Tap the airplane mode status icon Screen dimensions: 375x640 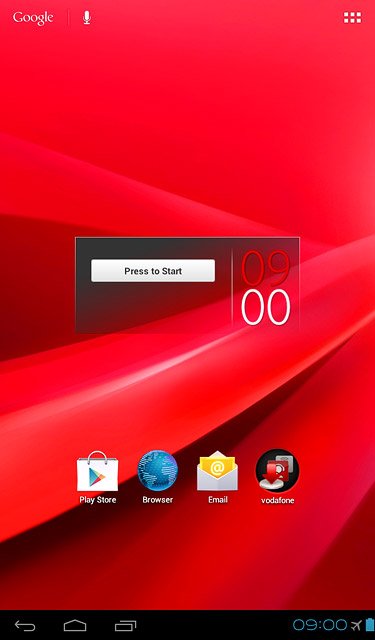click(356, 625)
